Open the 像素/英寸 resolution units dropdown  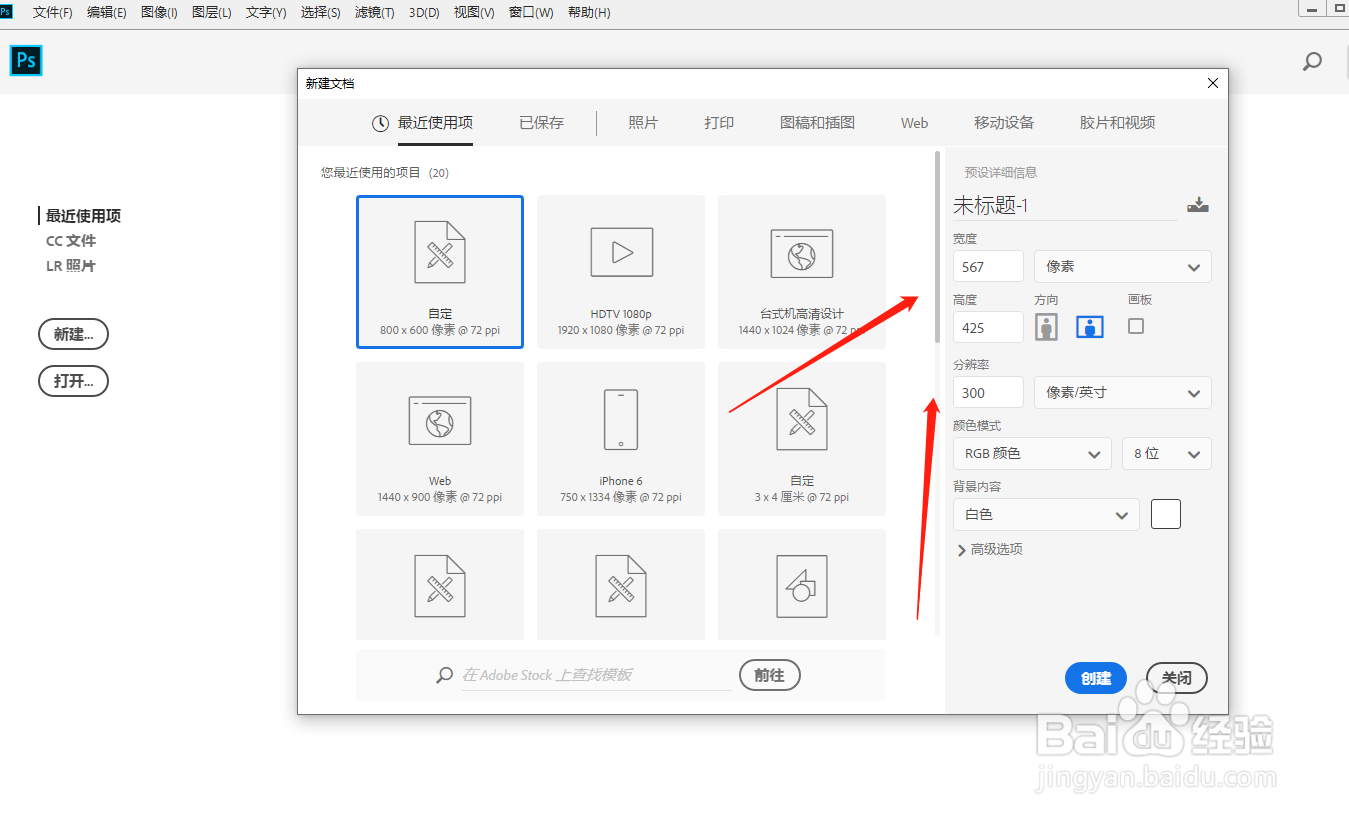pos(1122,392)
